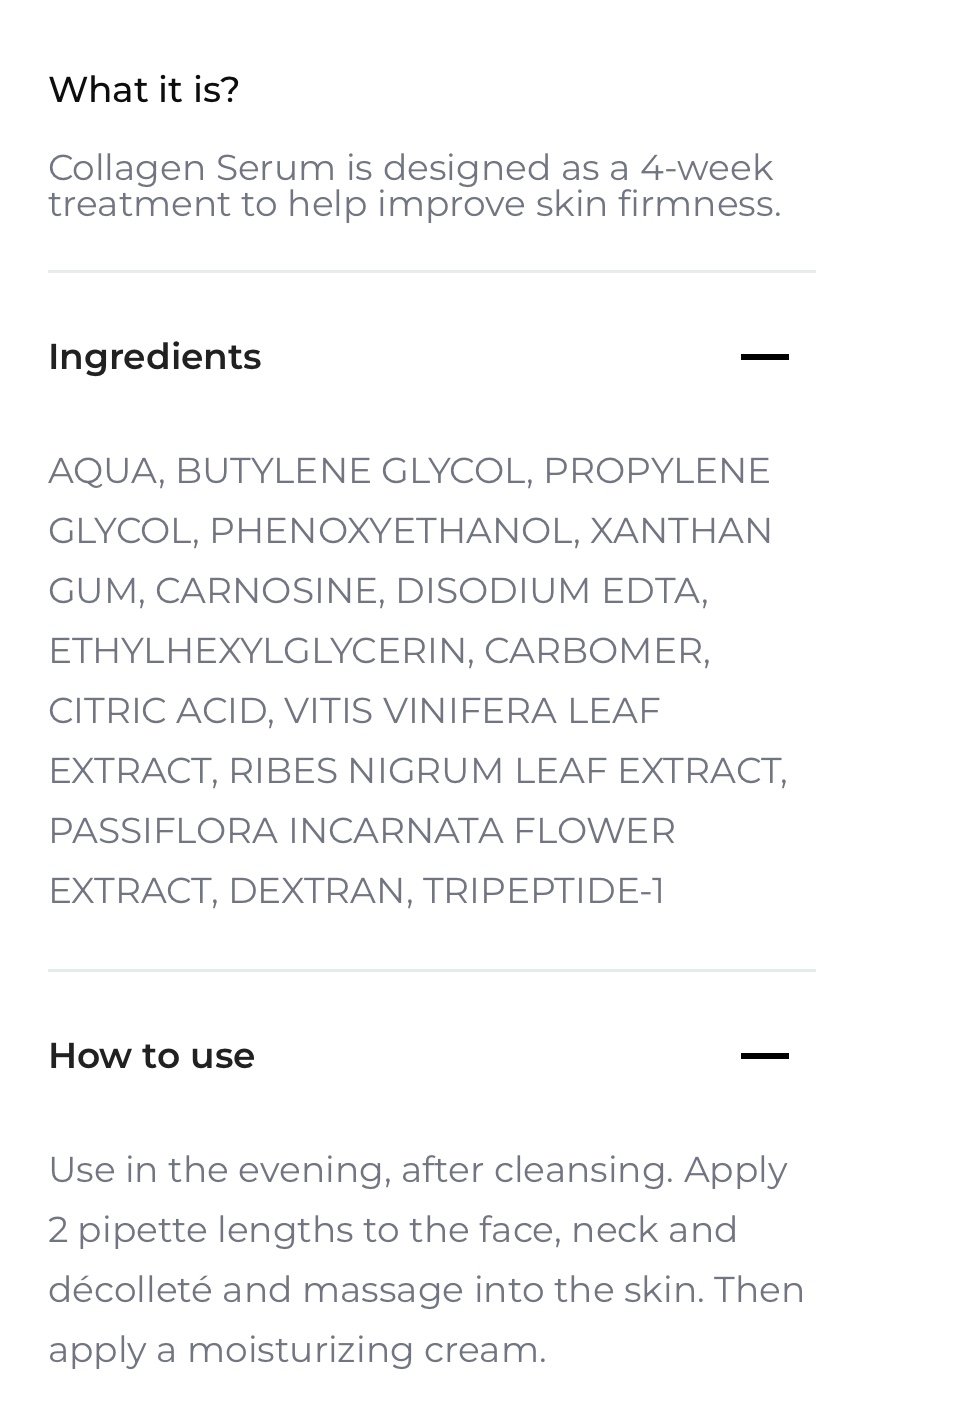
Task: Click the '2 pipette lengths' instruction line
Action: tap(393, 1230)
